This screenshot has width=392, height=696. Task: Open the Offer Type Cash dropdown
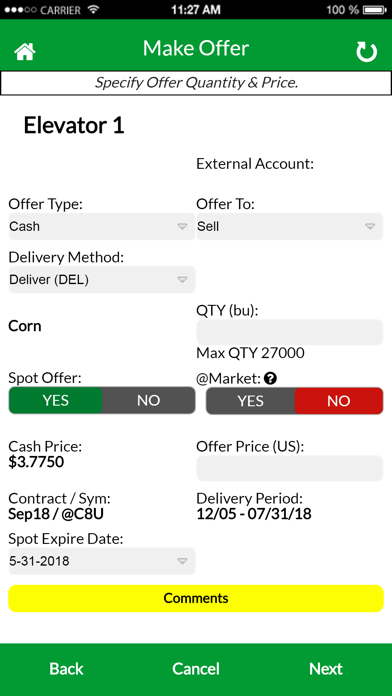point(102,226)
